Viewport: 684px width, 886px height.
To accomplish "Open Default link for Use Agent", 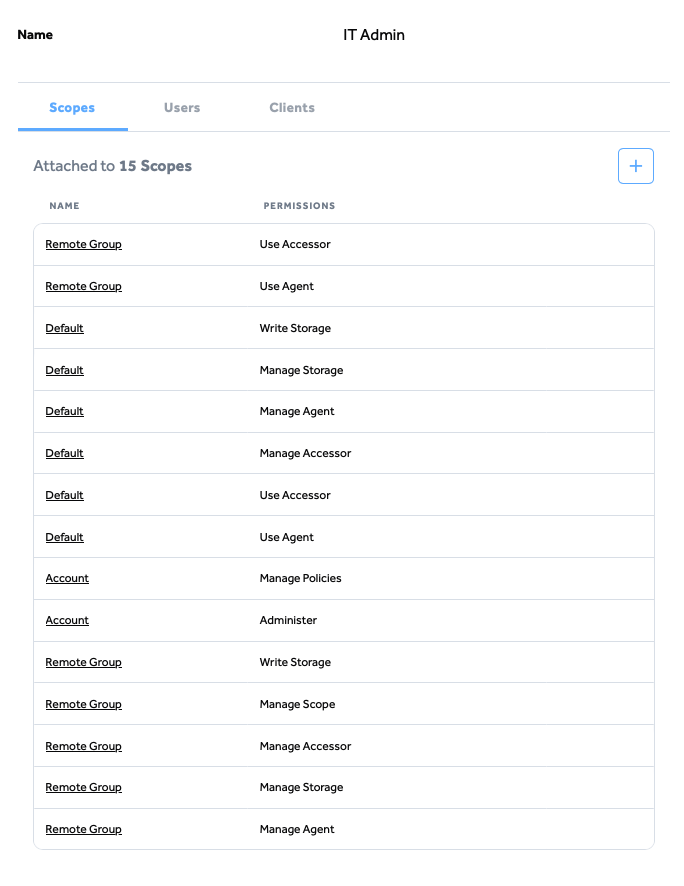I will (64, 537).
